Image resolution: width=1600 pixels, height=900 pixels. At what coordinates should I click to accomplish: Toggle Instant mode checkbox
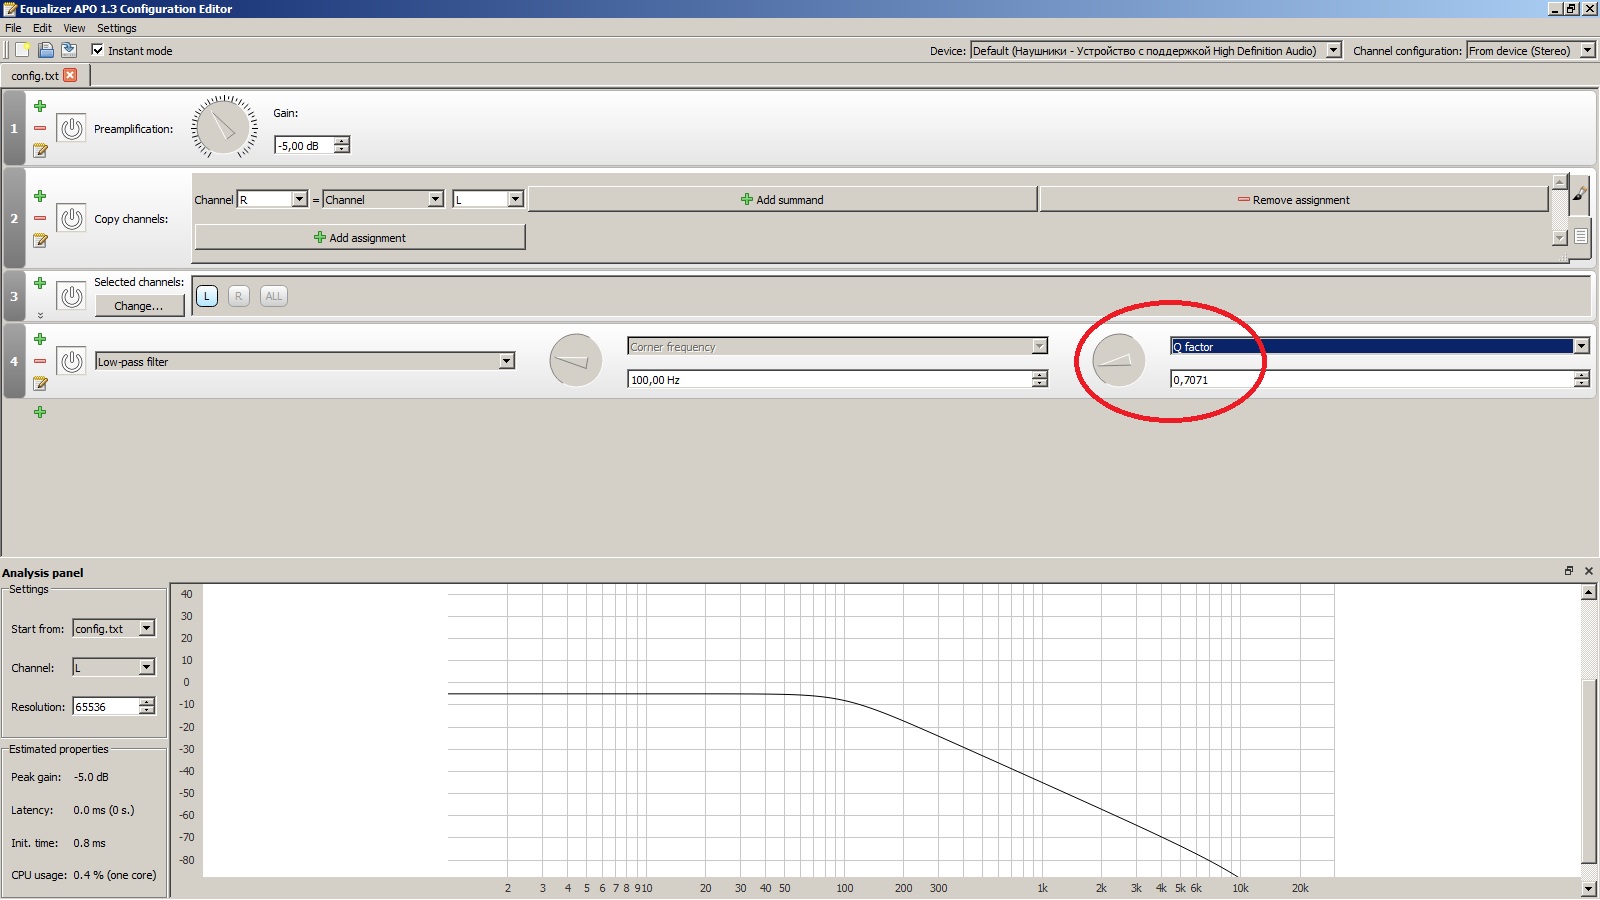click(x=97, y=50)
